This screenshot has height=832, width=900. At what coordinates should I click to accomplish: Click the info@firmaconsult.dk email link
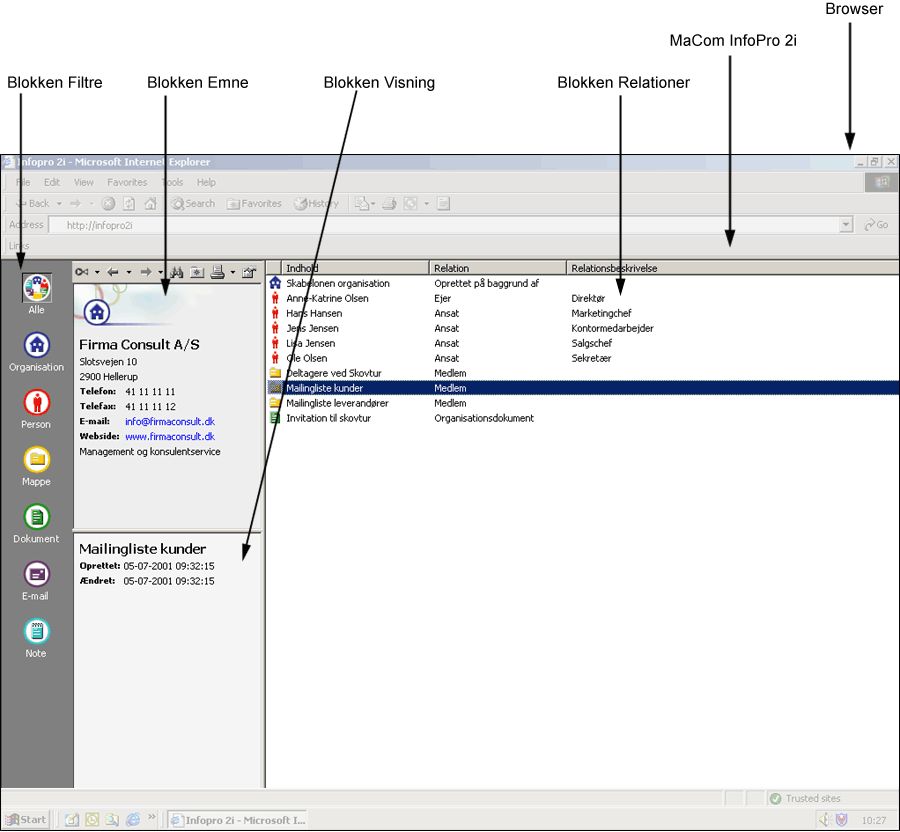(170, 421)
